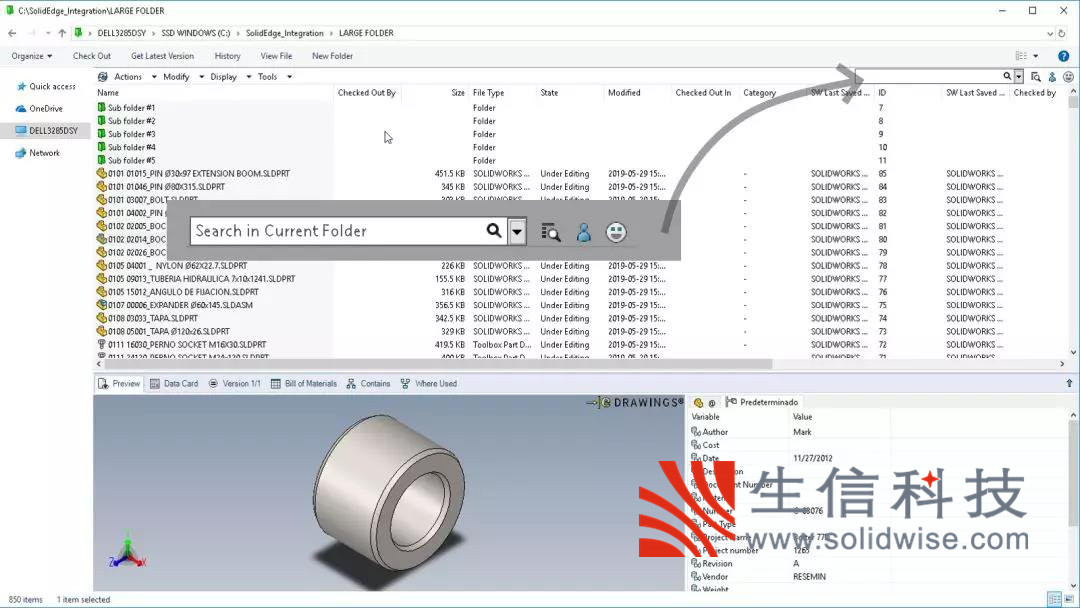Click the part icon of 0101 01015_PIN EXTENSION BOOM
Image resolution: width=1080 pixels, height=608 pixels.
coord(101,174)
